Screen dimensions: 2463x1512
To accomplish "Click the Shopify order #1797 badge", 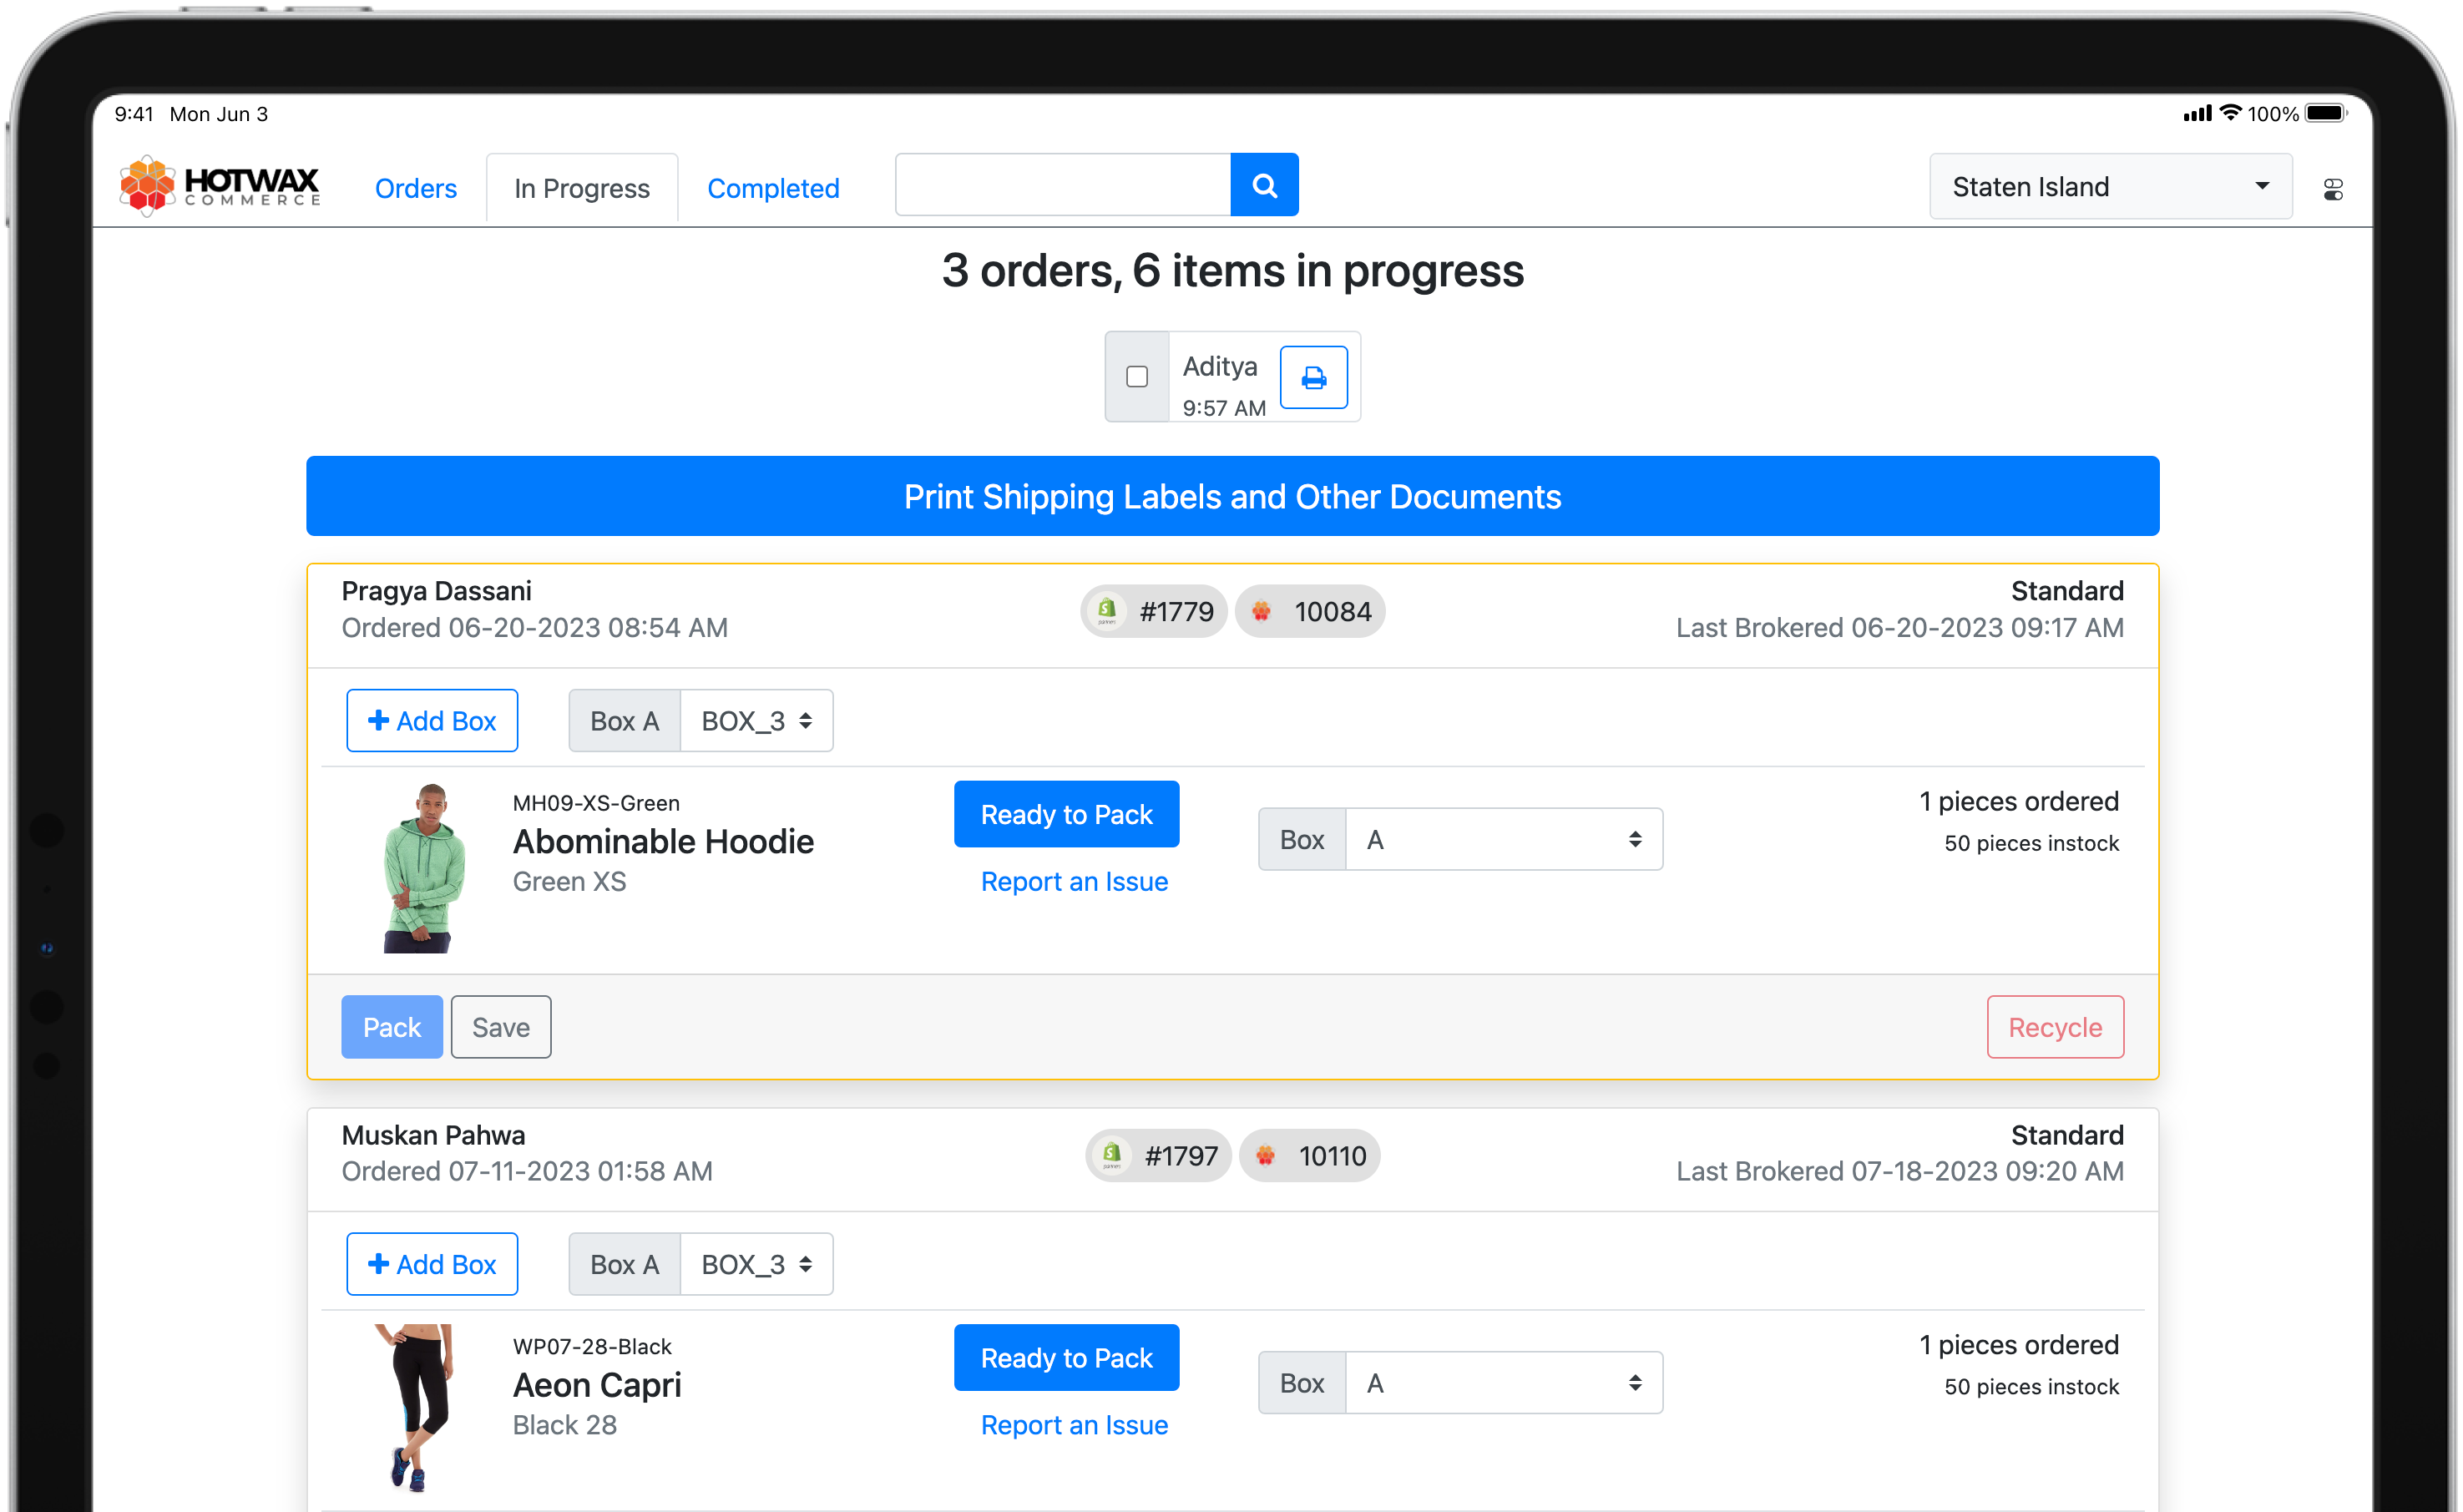I will point(1159,1155).
